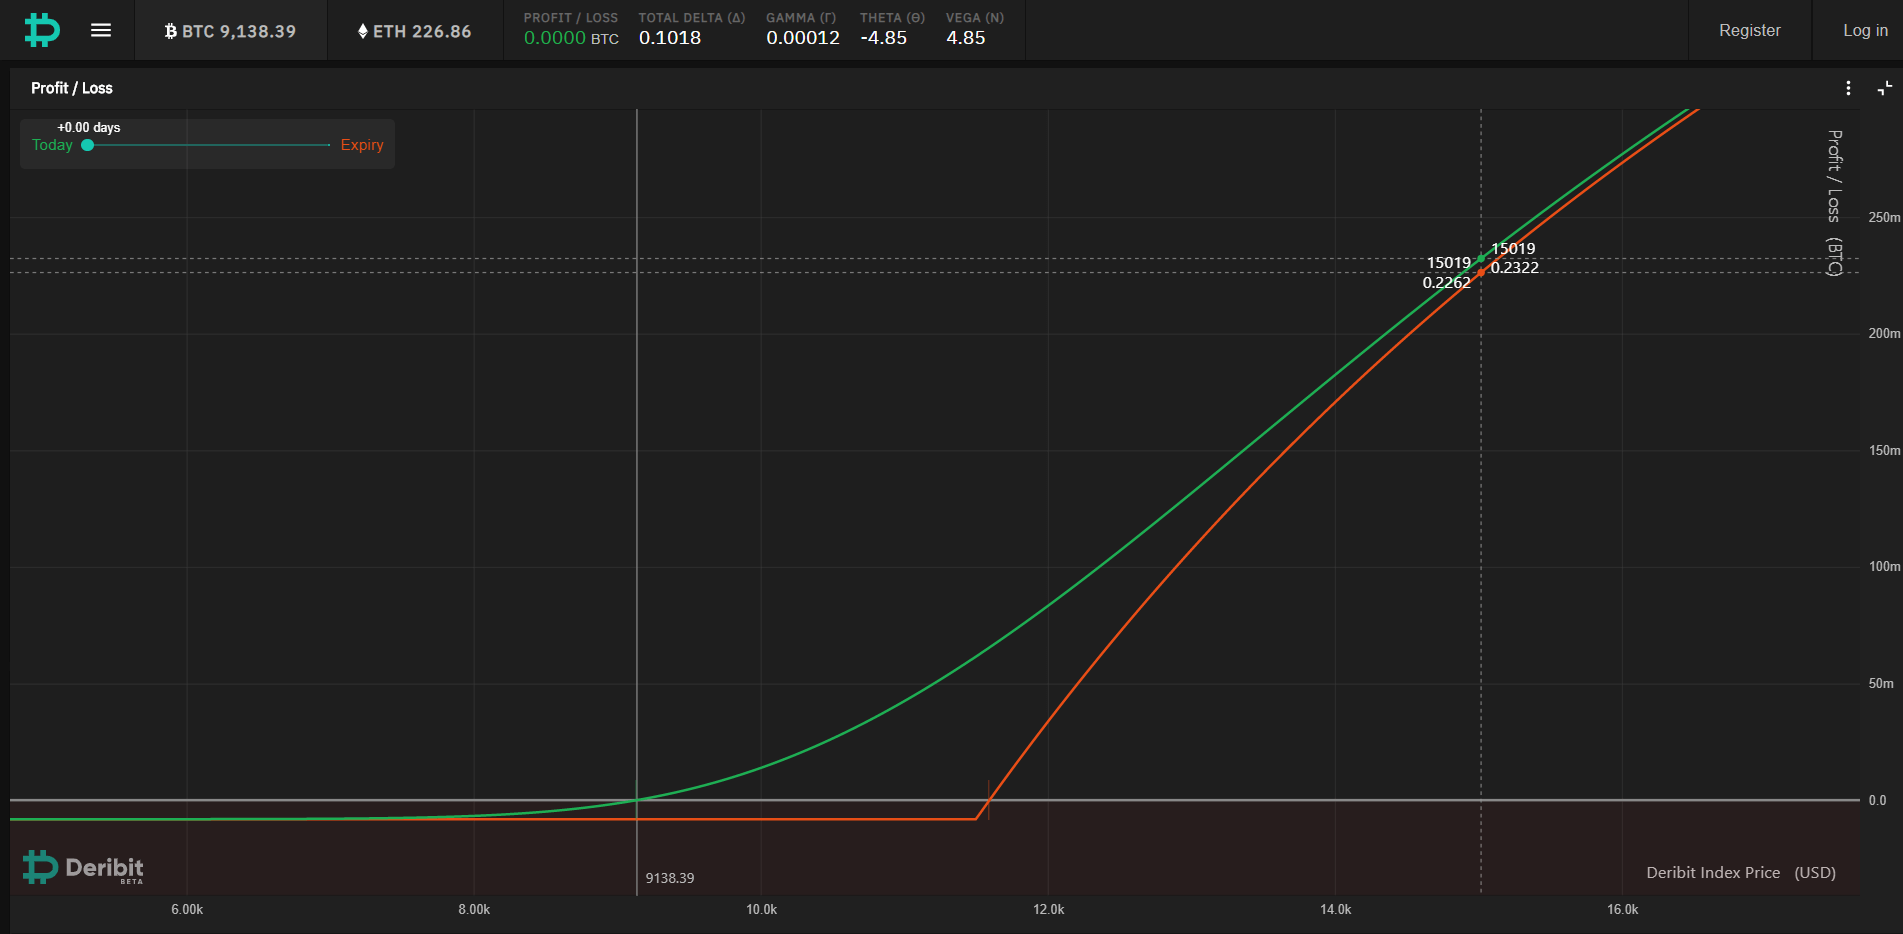
Task: Click the 9138.39 current price marker
Action: pos(670,878)
